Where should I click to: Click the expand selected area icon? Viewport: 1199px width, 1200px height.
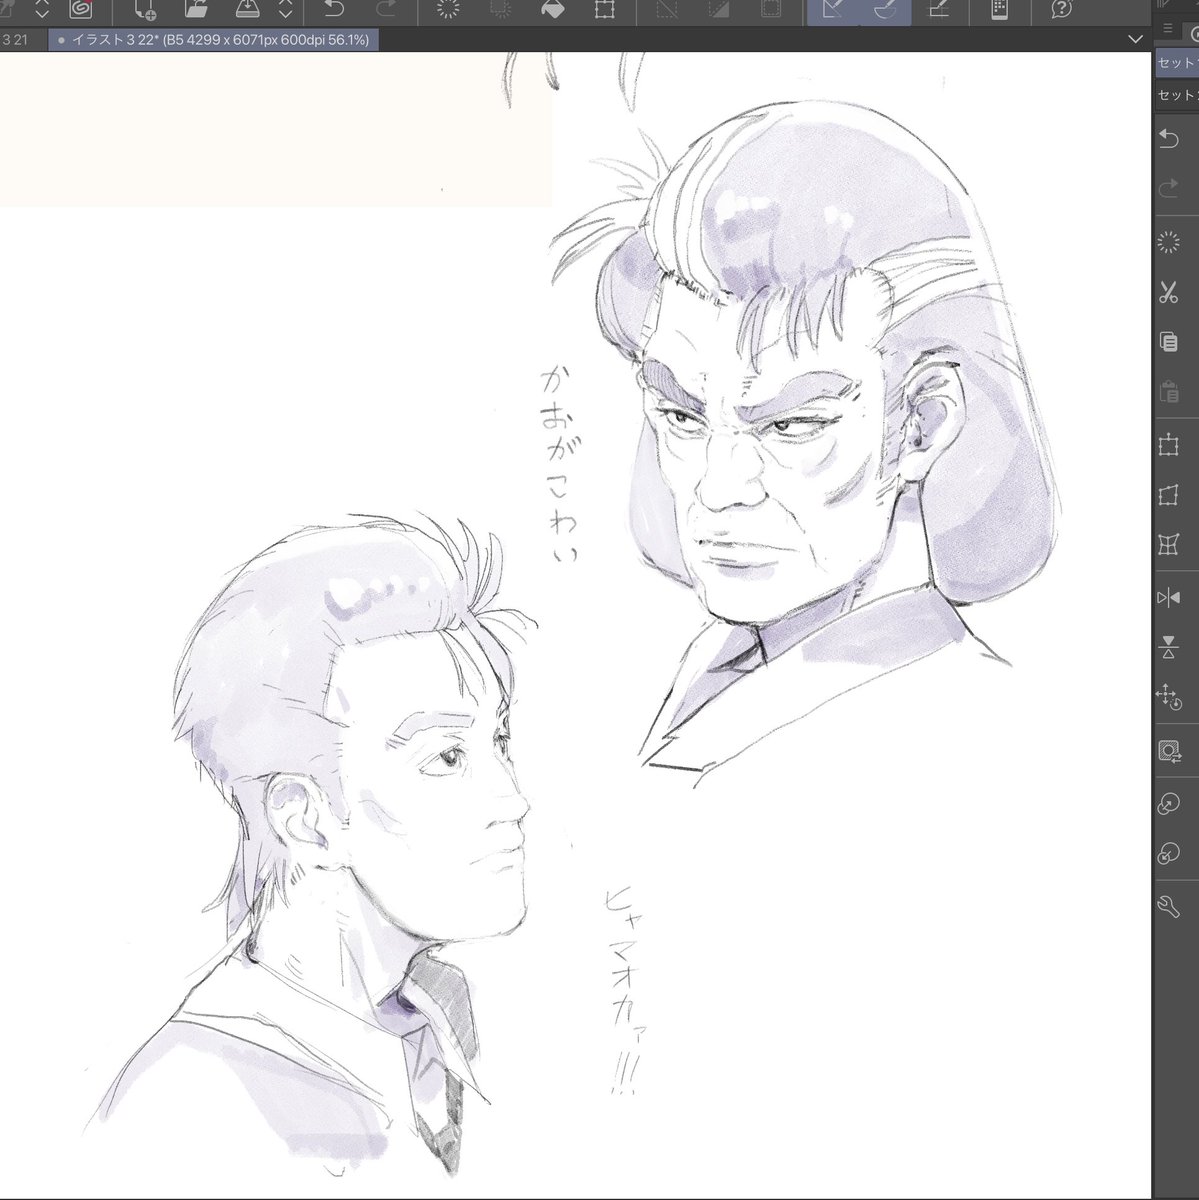1168,804
